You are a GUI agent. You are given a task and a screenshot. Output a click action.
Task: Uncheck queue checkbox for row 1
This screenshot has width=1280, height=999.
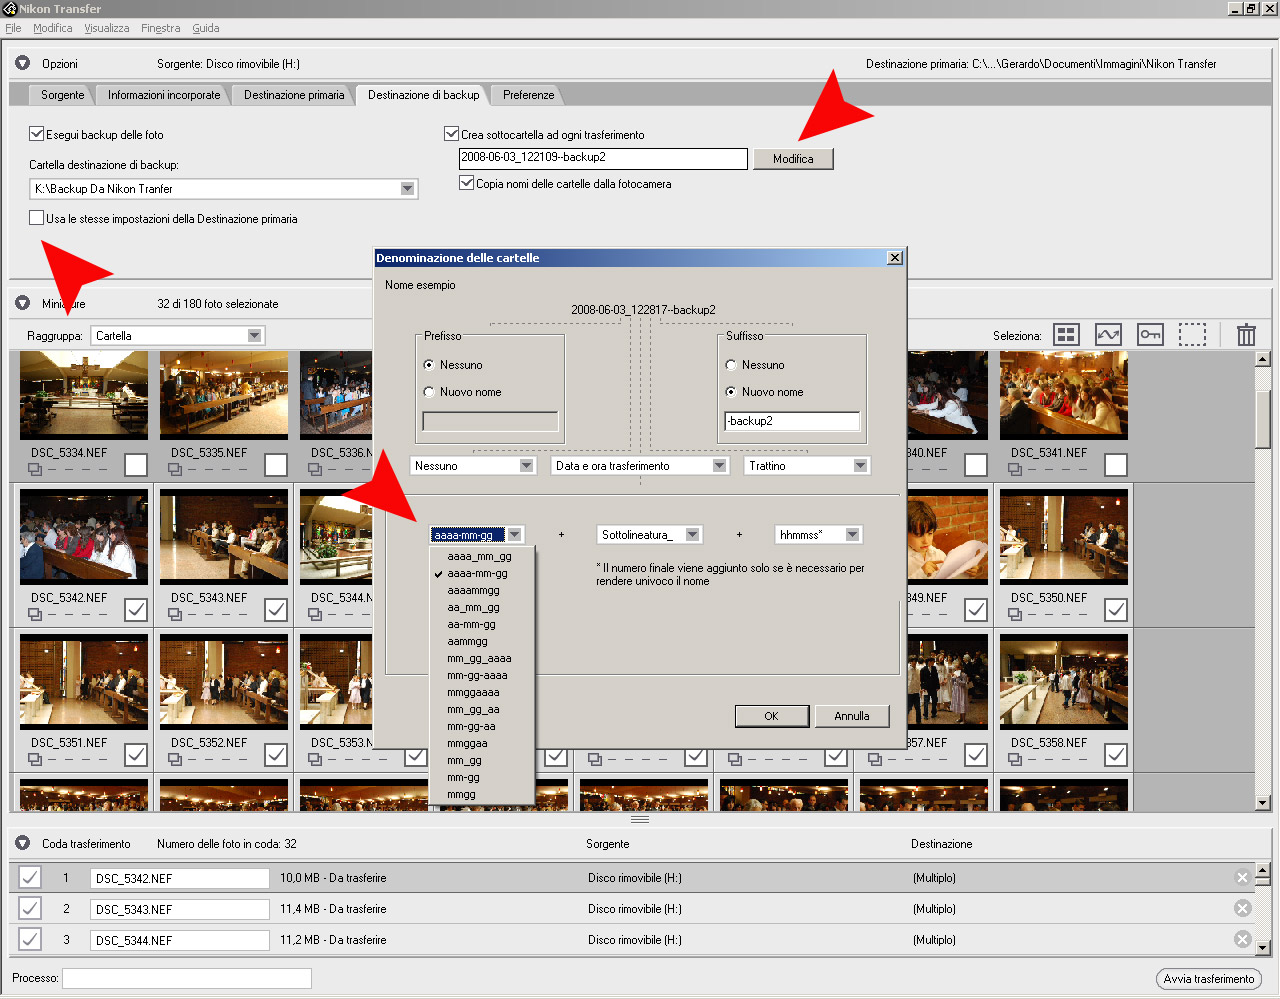pyautogui.click(x=30, y=877)
